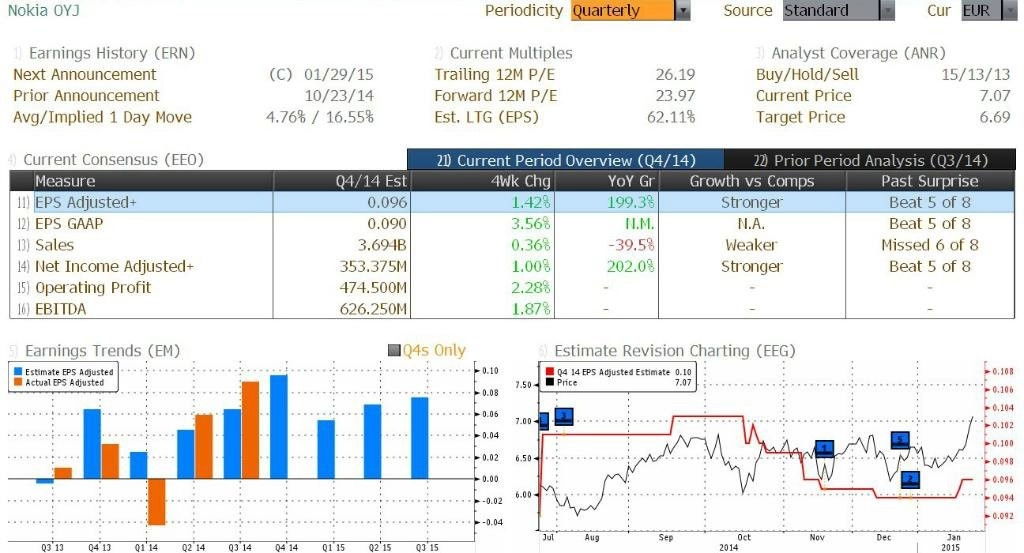Click the Target Price value 6.69
The height and width of the screenshot is (553, 1024).
995,118
